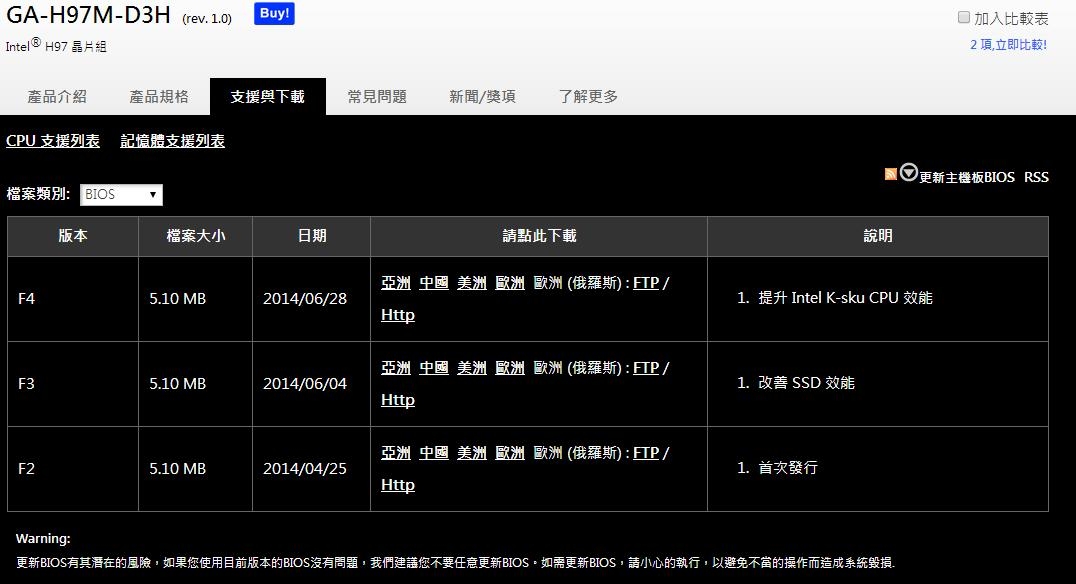Screen dimensions: 1076x584
Task: Click the 說明 column header
Action: (878, 236)
